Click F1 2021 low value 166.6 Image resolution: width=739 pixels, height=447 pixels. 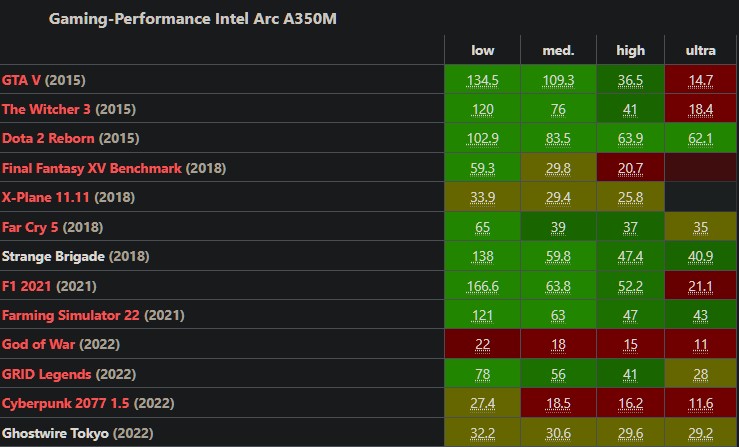click(x=482, y=286)
